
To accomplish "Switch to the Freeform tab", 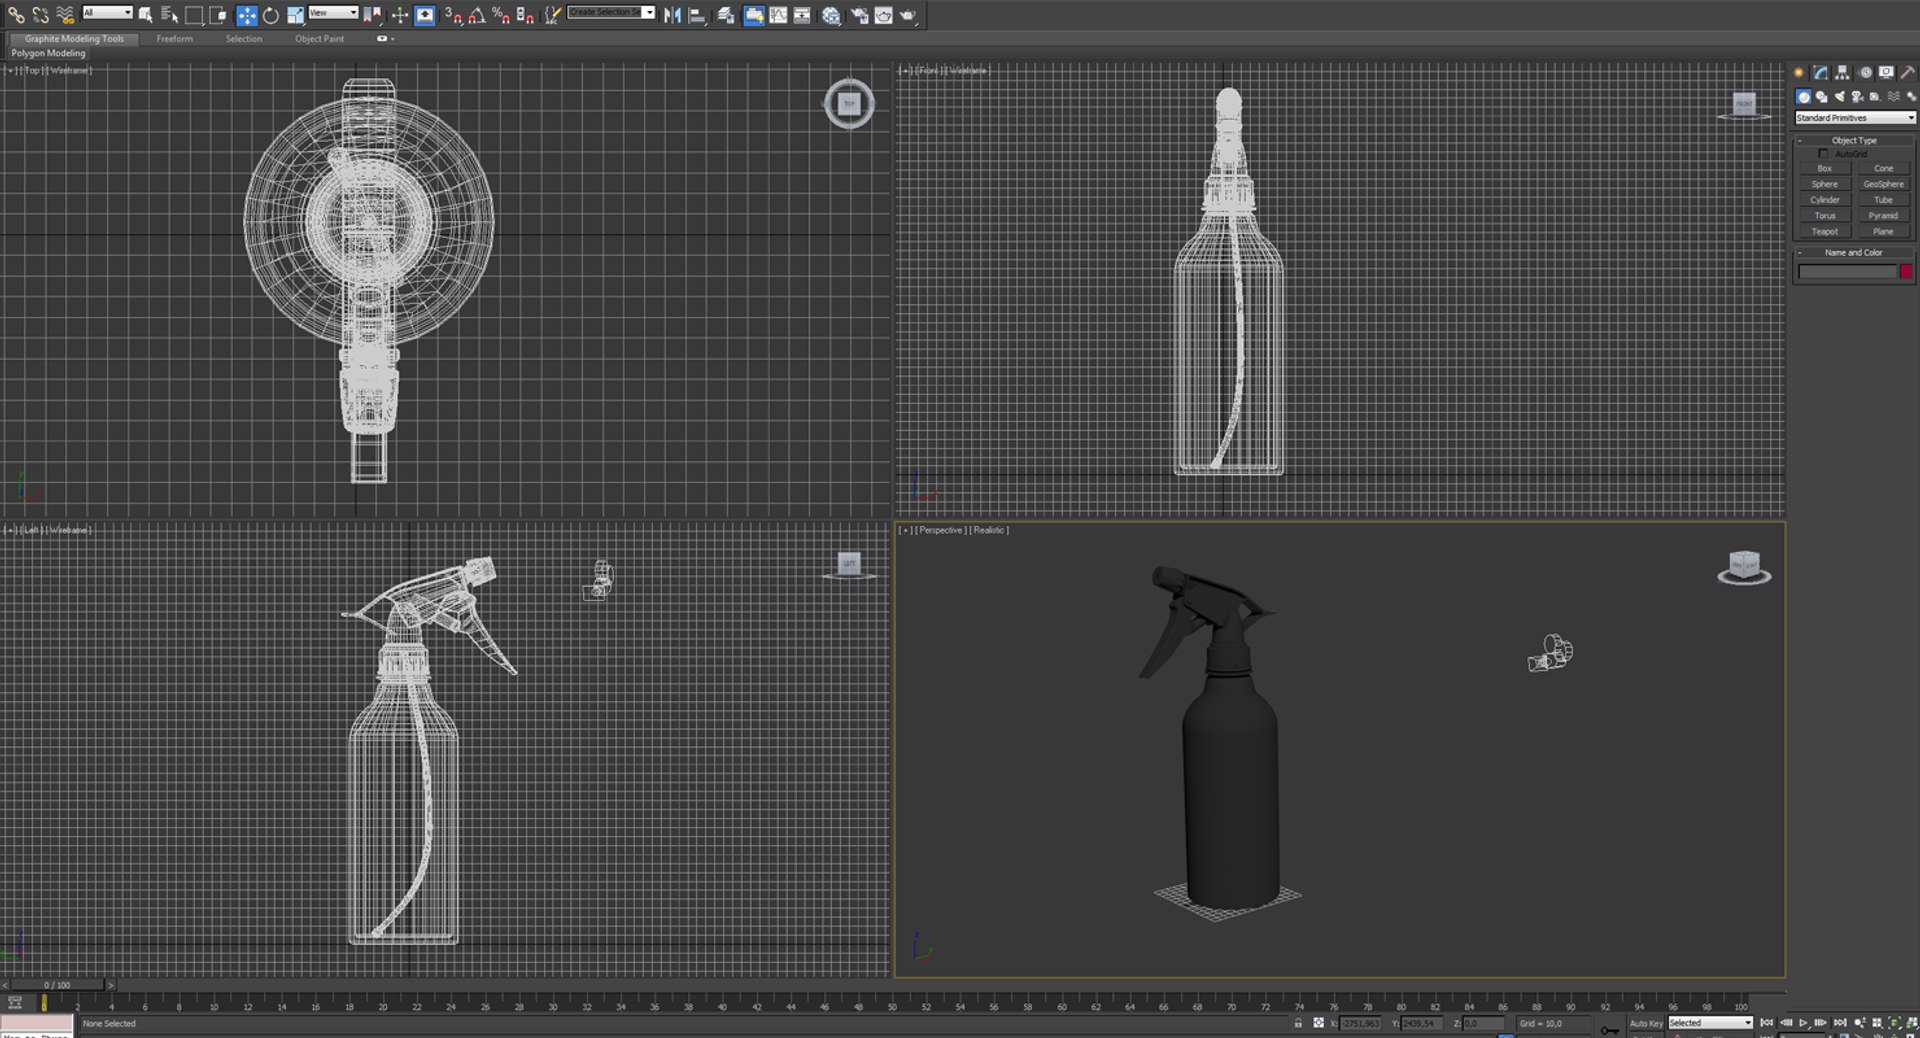I will point(175,39).
